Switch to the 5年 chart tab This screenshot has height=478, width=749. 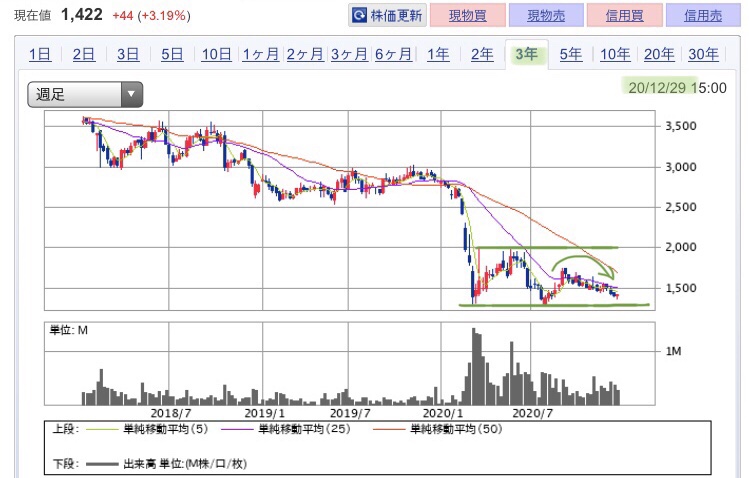pyautogui.click(x=571, y=54)
